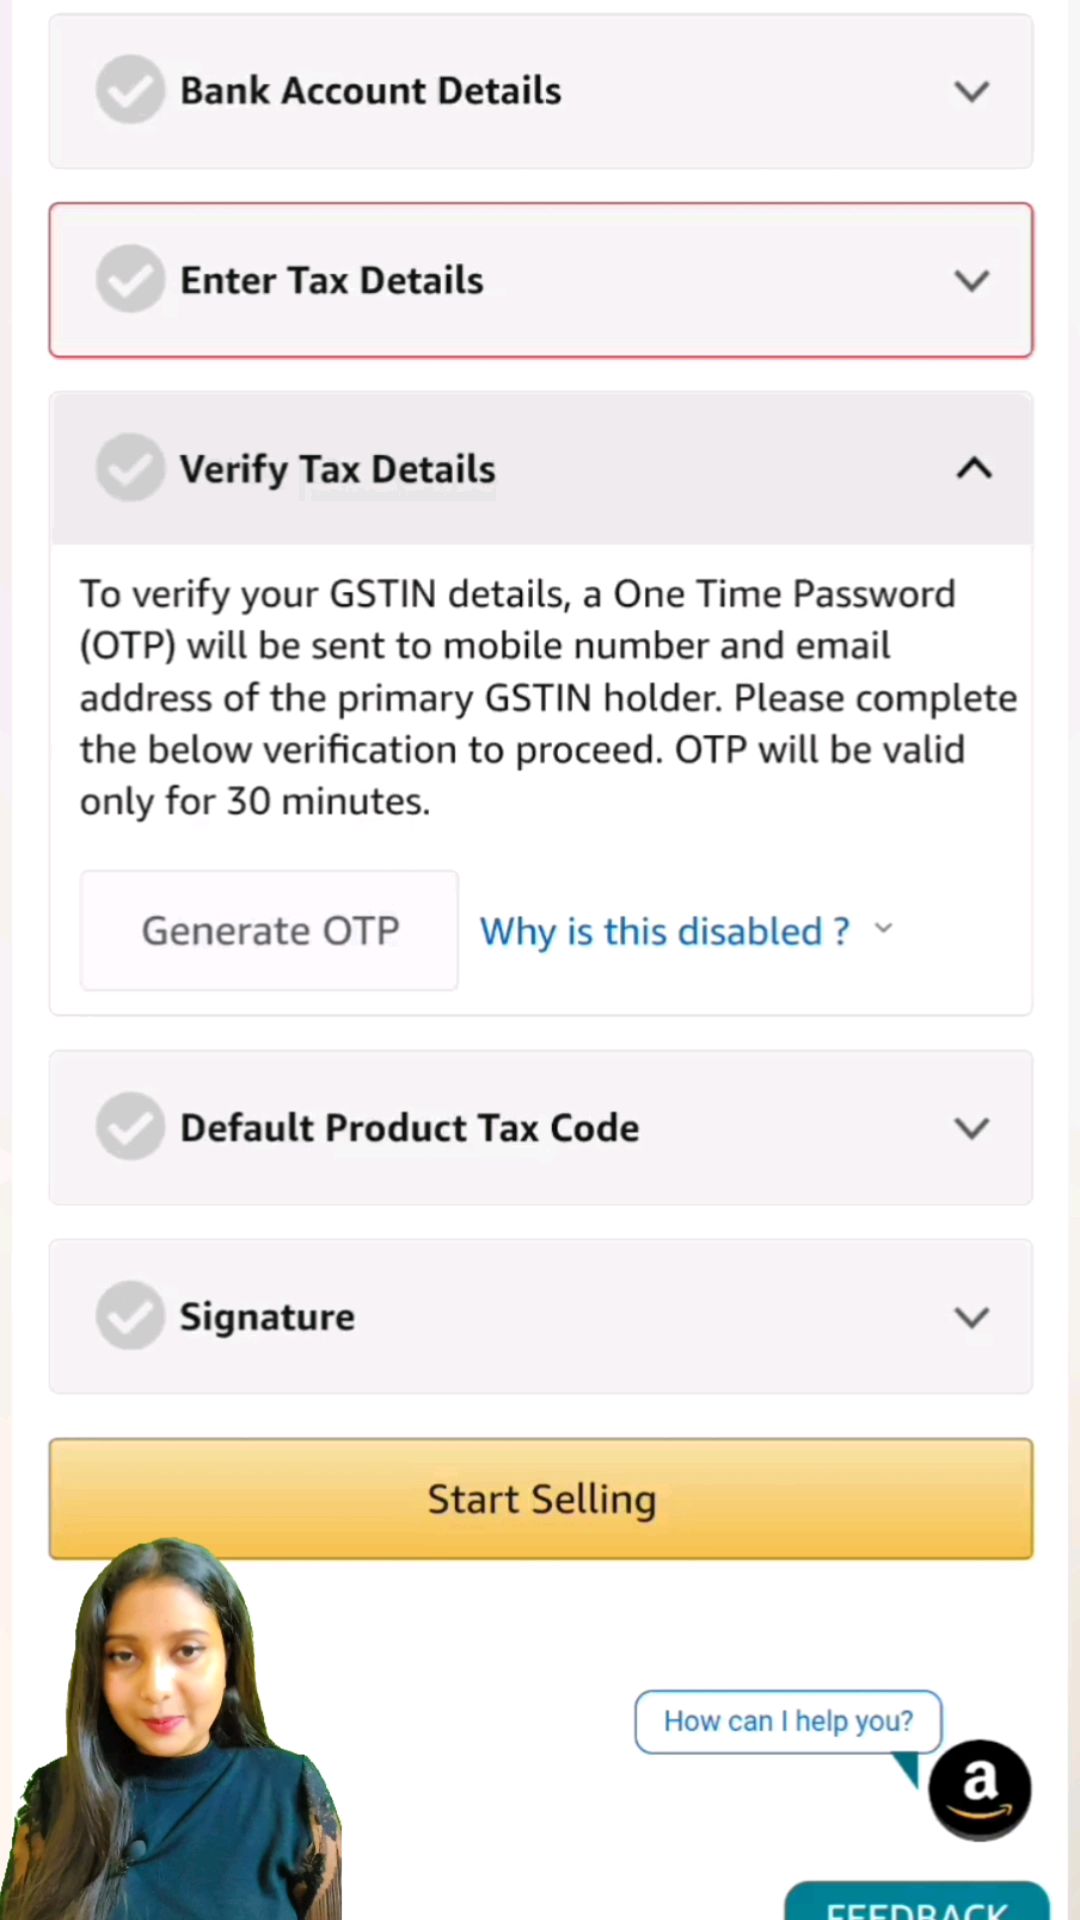Open the 'Why is this disabled ?' link
This screenshot has width=1080, height=1920.
[665, 932]
